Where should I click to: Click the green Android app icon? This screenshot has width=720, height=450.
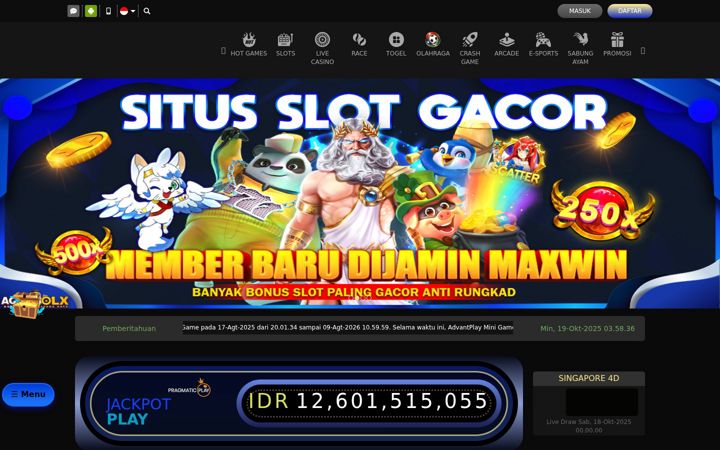[91, 11]
